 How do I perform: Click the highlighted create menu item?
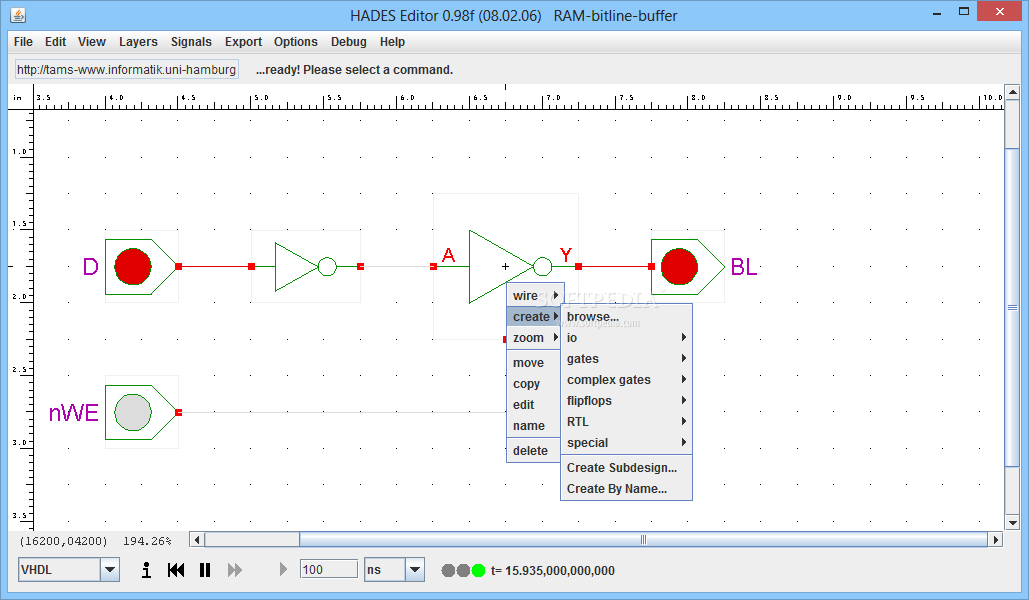click(x=534, y=316)
